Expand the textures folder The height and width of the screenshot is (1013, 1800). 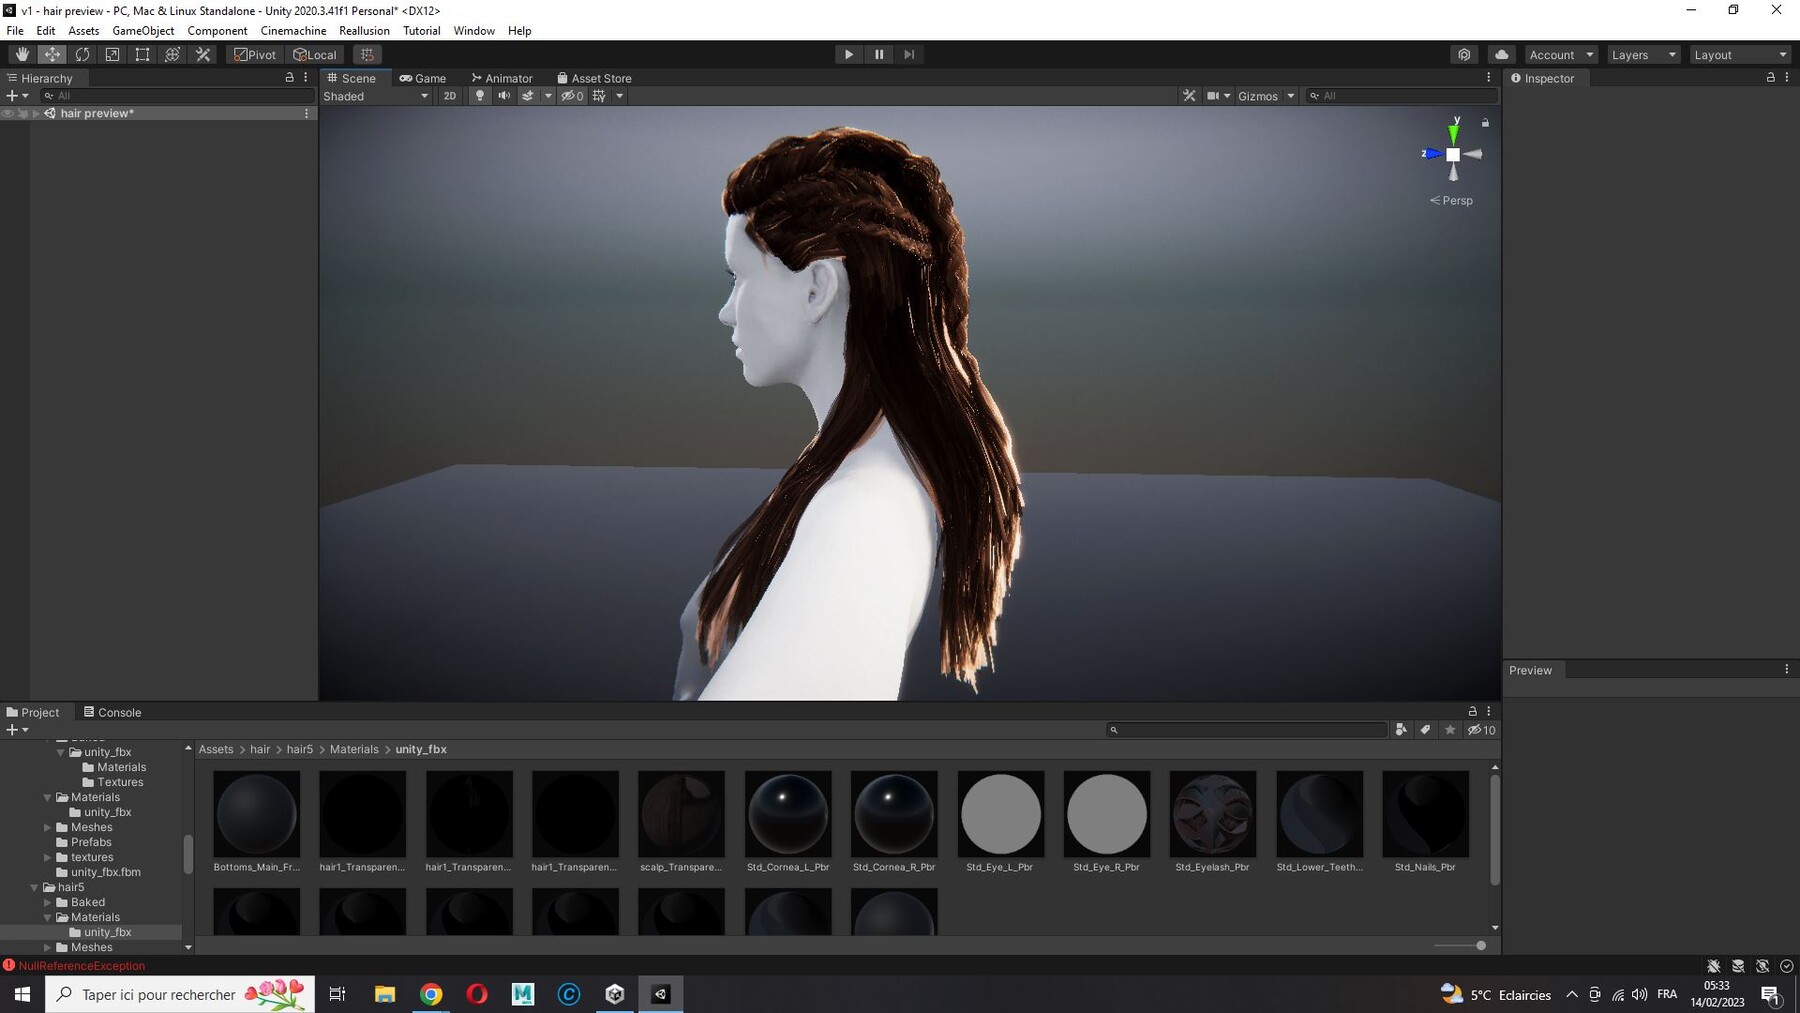pos(47,857)
